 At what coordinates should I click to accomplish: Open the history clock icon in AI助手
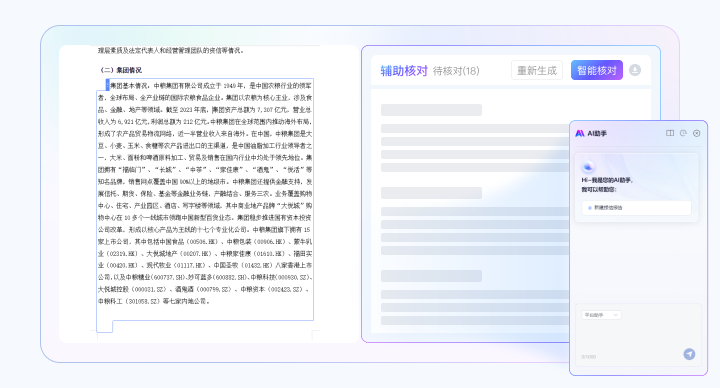click(683, 133)
